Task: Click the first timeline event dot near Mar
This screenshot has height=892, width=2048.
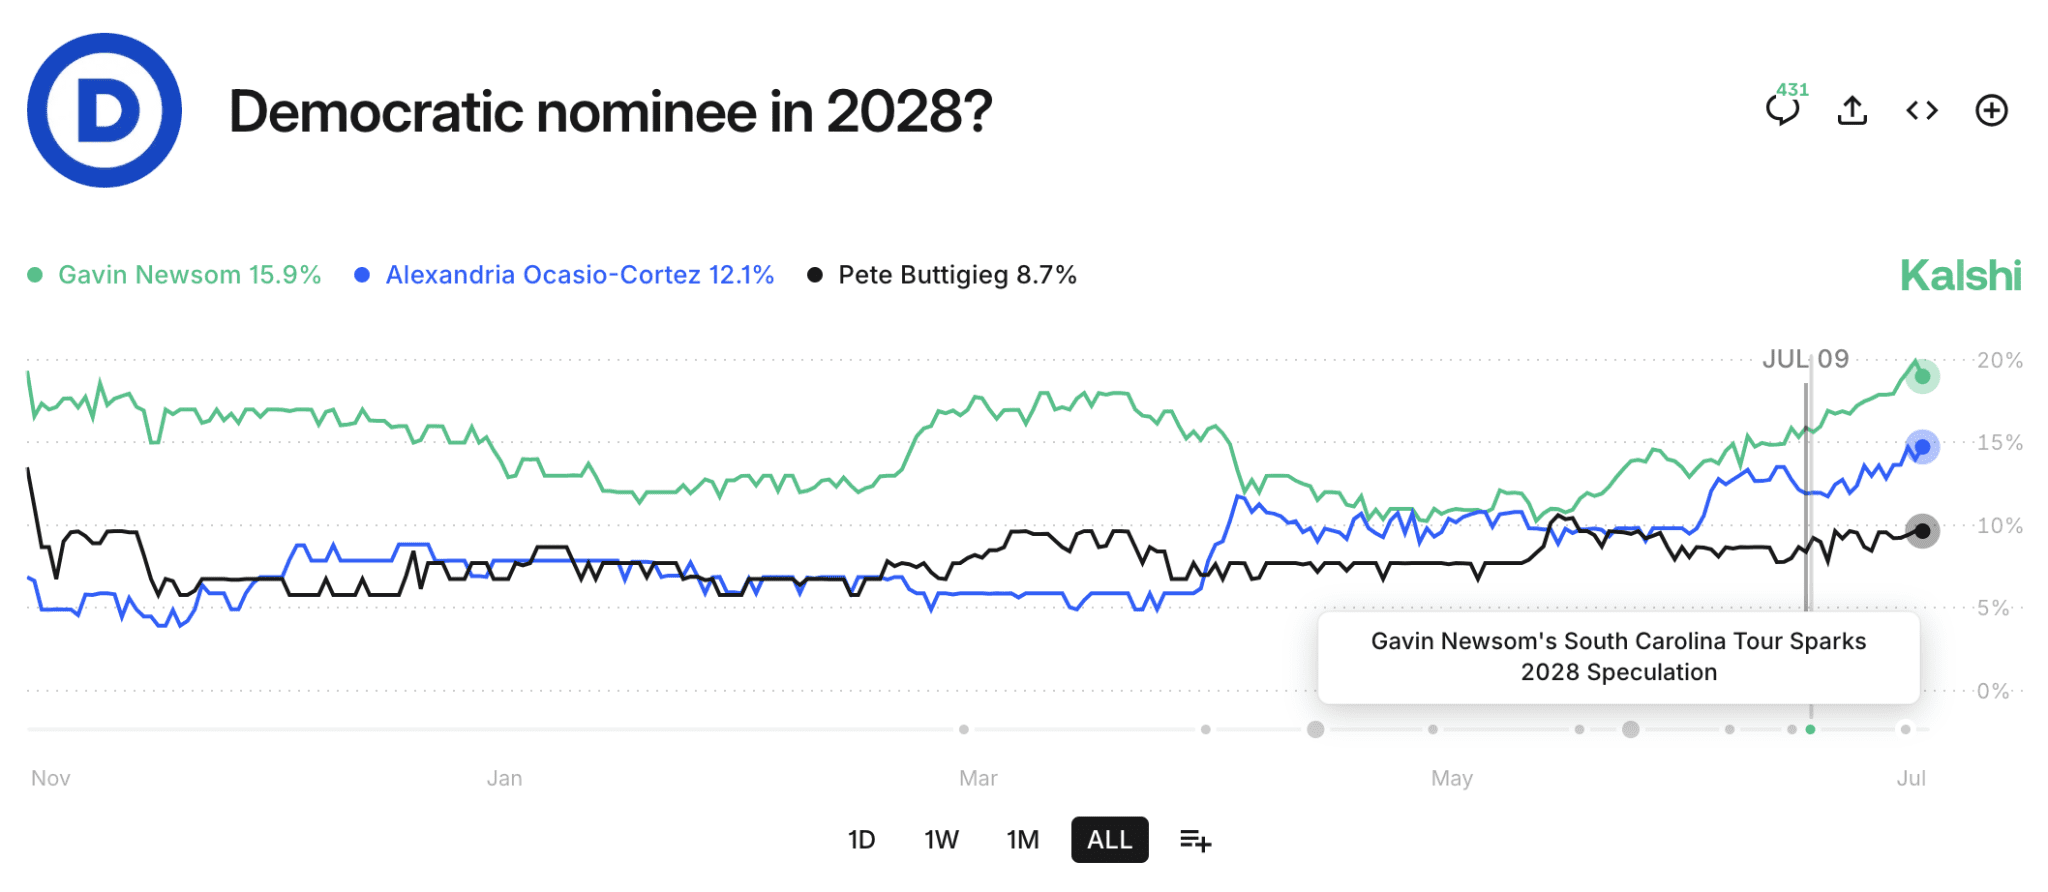Action: click(x=964, y=729)
